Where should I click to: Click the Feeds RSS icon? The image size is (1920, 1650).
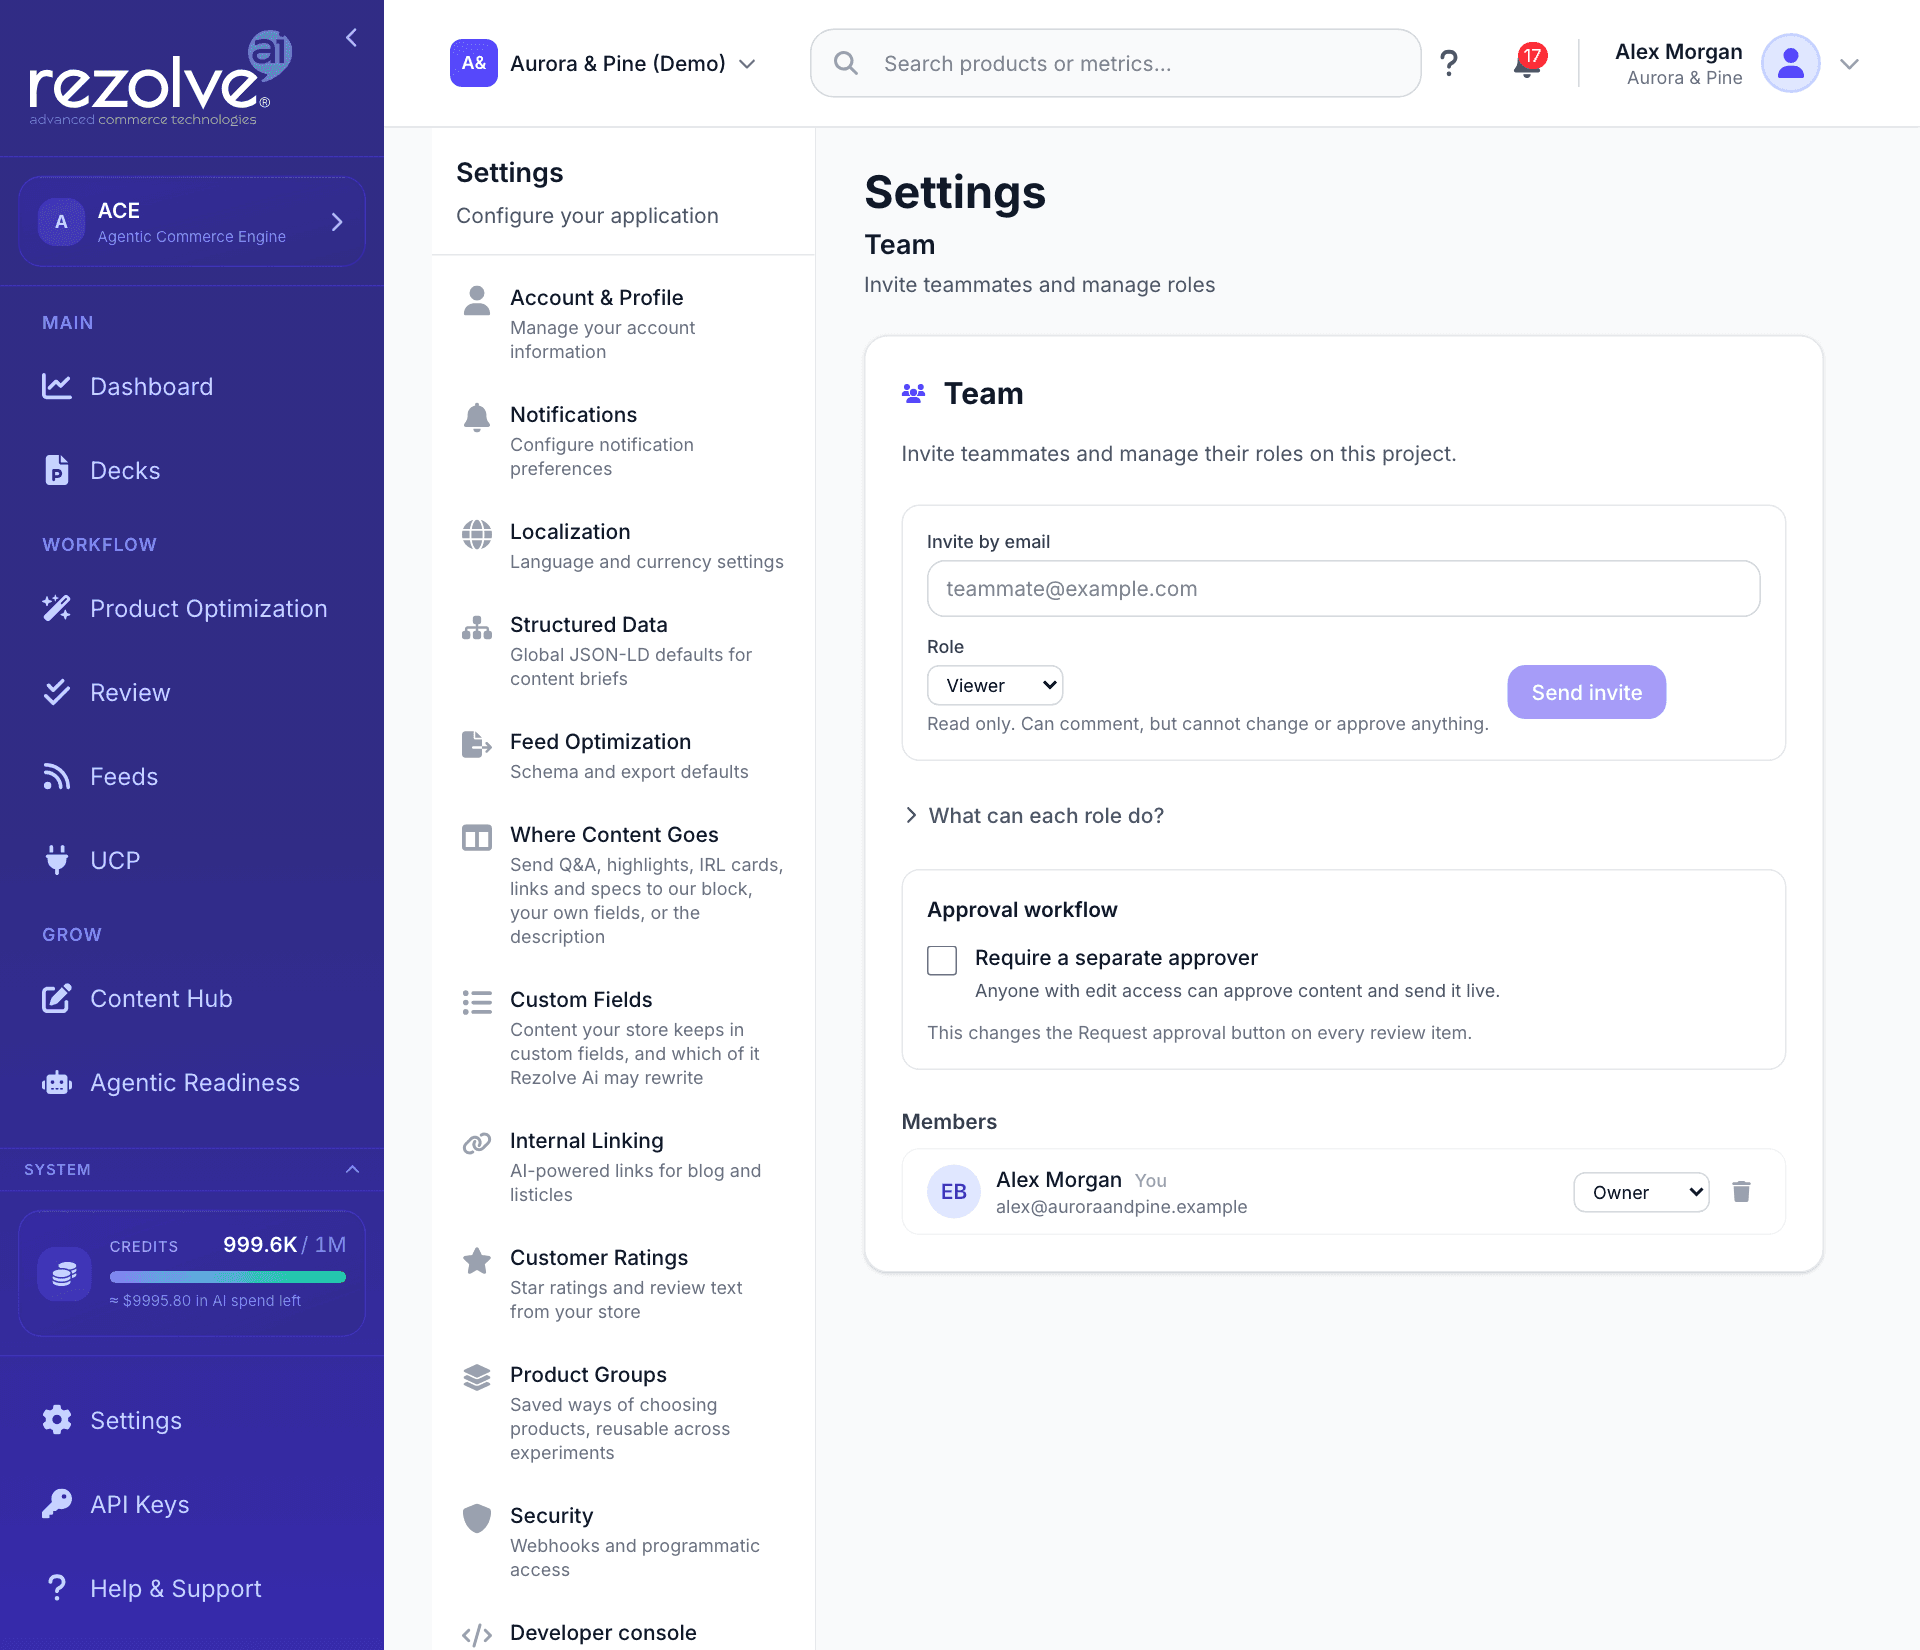pyautogui.click(x=57, y=776)
